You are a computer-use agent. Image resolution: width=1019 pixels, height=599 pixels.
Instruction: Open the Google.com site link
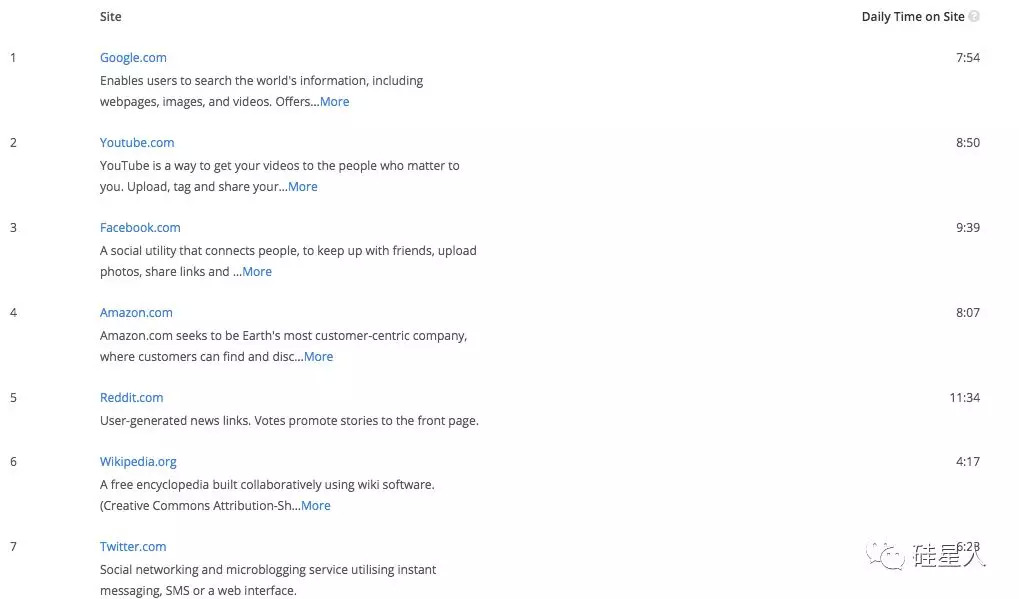[133, 58]
